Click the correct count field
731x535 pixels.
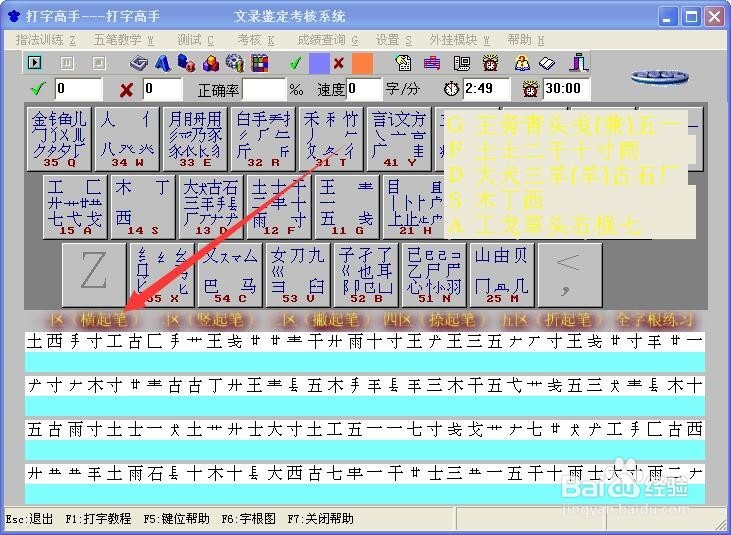[78, 89]
